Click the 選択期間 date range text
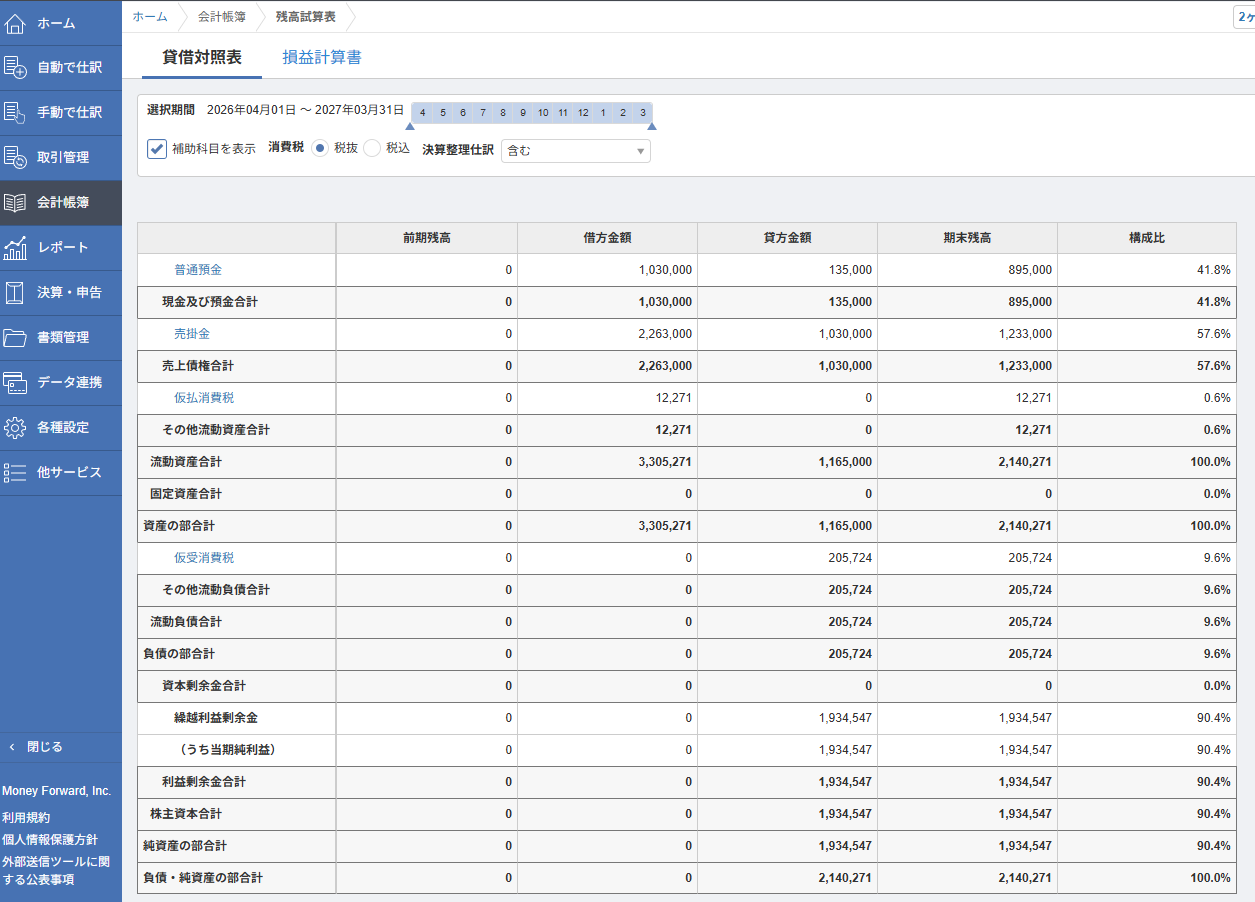This screenshot has width=1255, height=902. pos(305,110)
